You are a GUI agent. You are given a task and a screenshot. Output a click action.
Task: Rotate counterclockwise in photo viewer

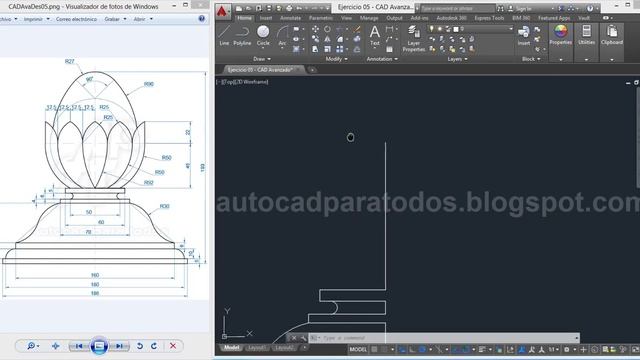140,346
